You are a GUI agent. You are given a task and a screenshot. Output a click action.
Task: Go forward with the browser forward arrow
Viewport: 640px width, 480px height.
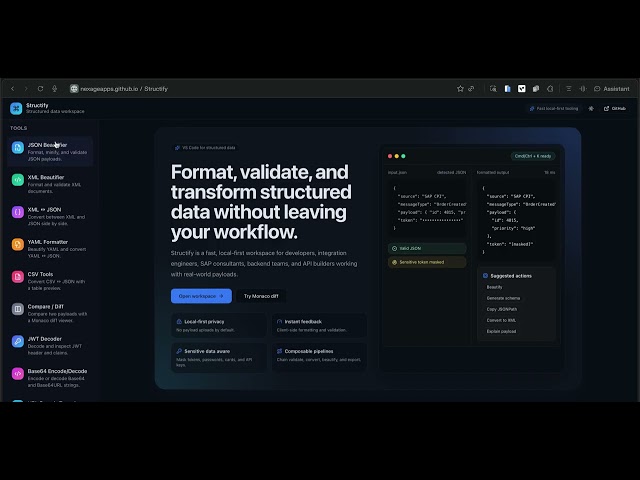(26, 89)
